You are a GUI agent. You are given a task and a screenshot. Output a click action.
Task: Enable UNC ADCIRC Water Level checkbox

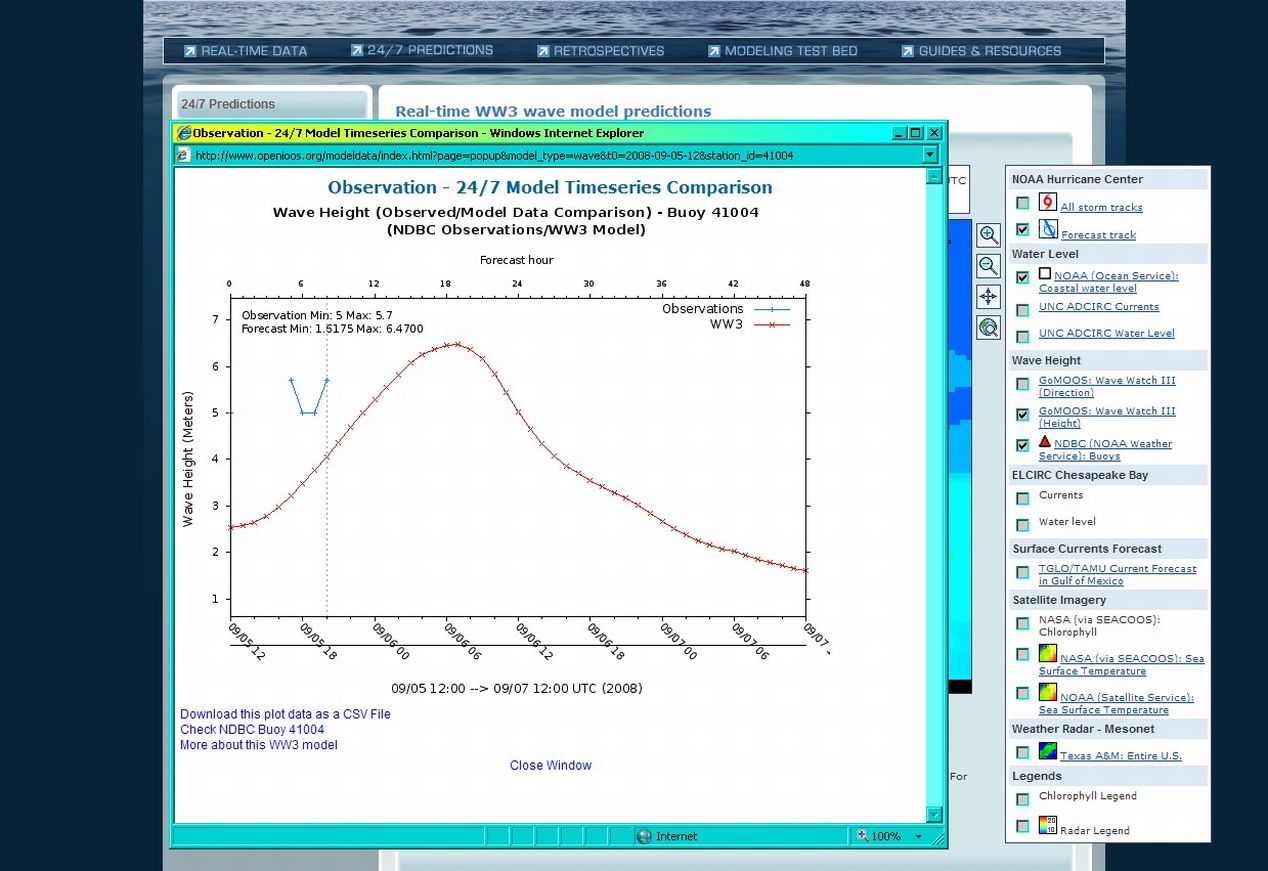(1023, 337)
